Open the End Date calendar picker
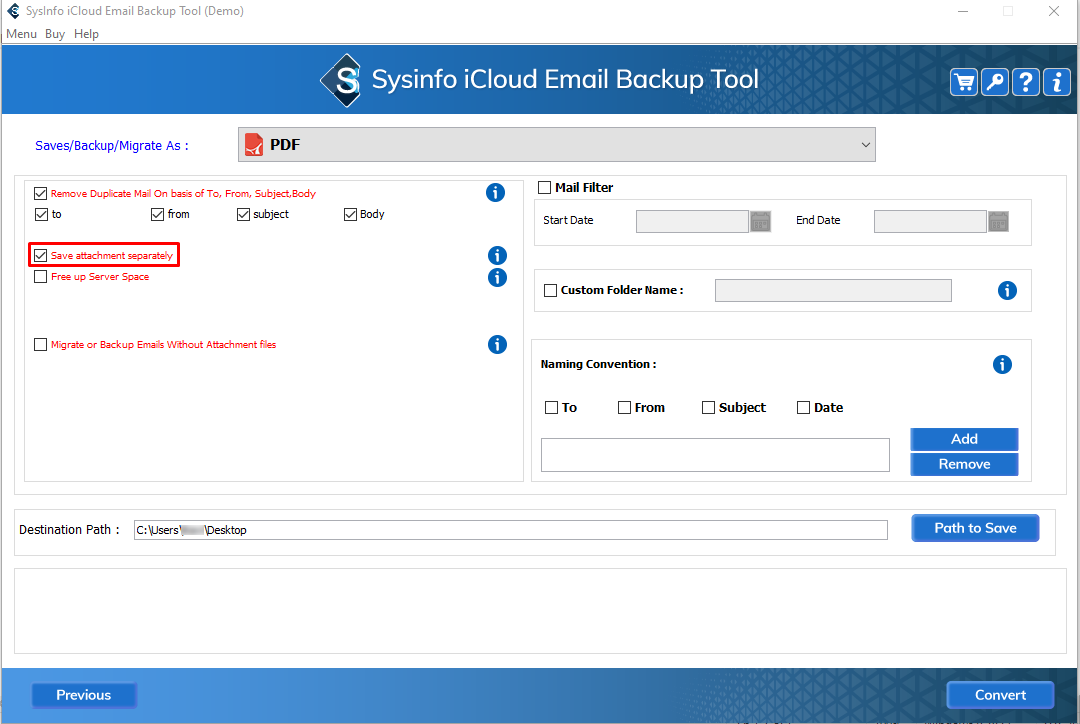The height and width of the screenshot is (724, 1080). point(998,221)
